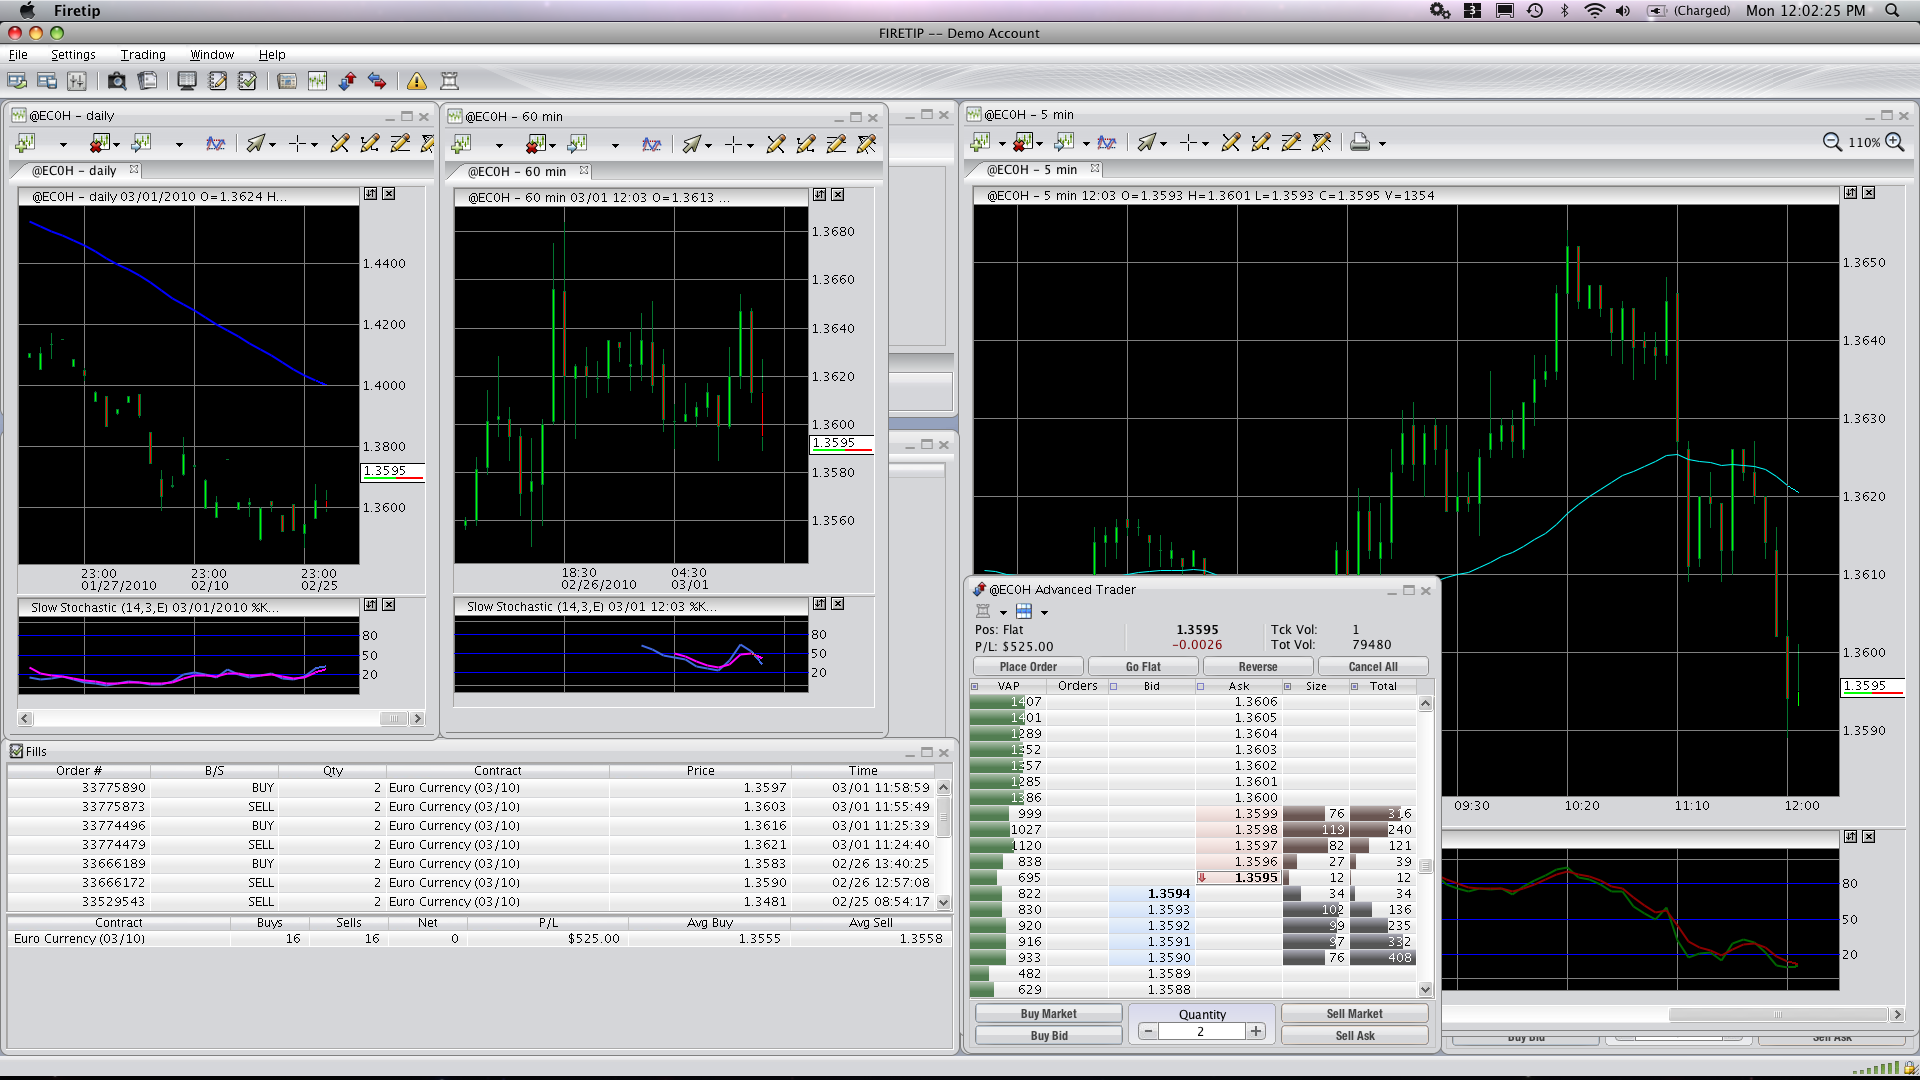Image resolution: width=1920 pixels, height=1080 pixels.
Task: Open the Firetip application menu
Action: (77, 11)
